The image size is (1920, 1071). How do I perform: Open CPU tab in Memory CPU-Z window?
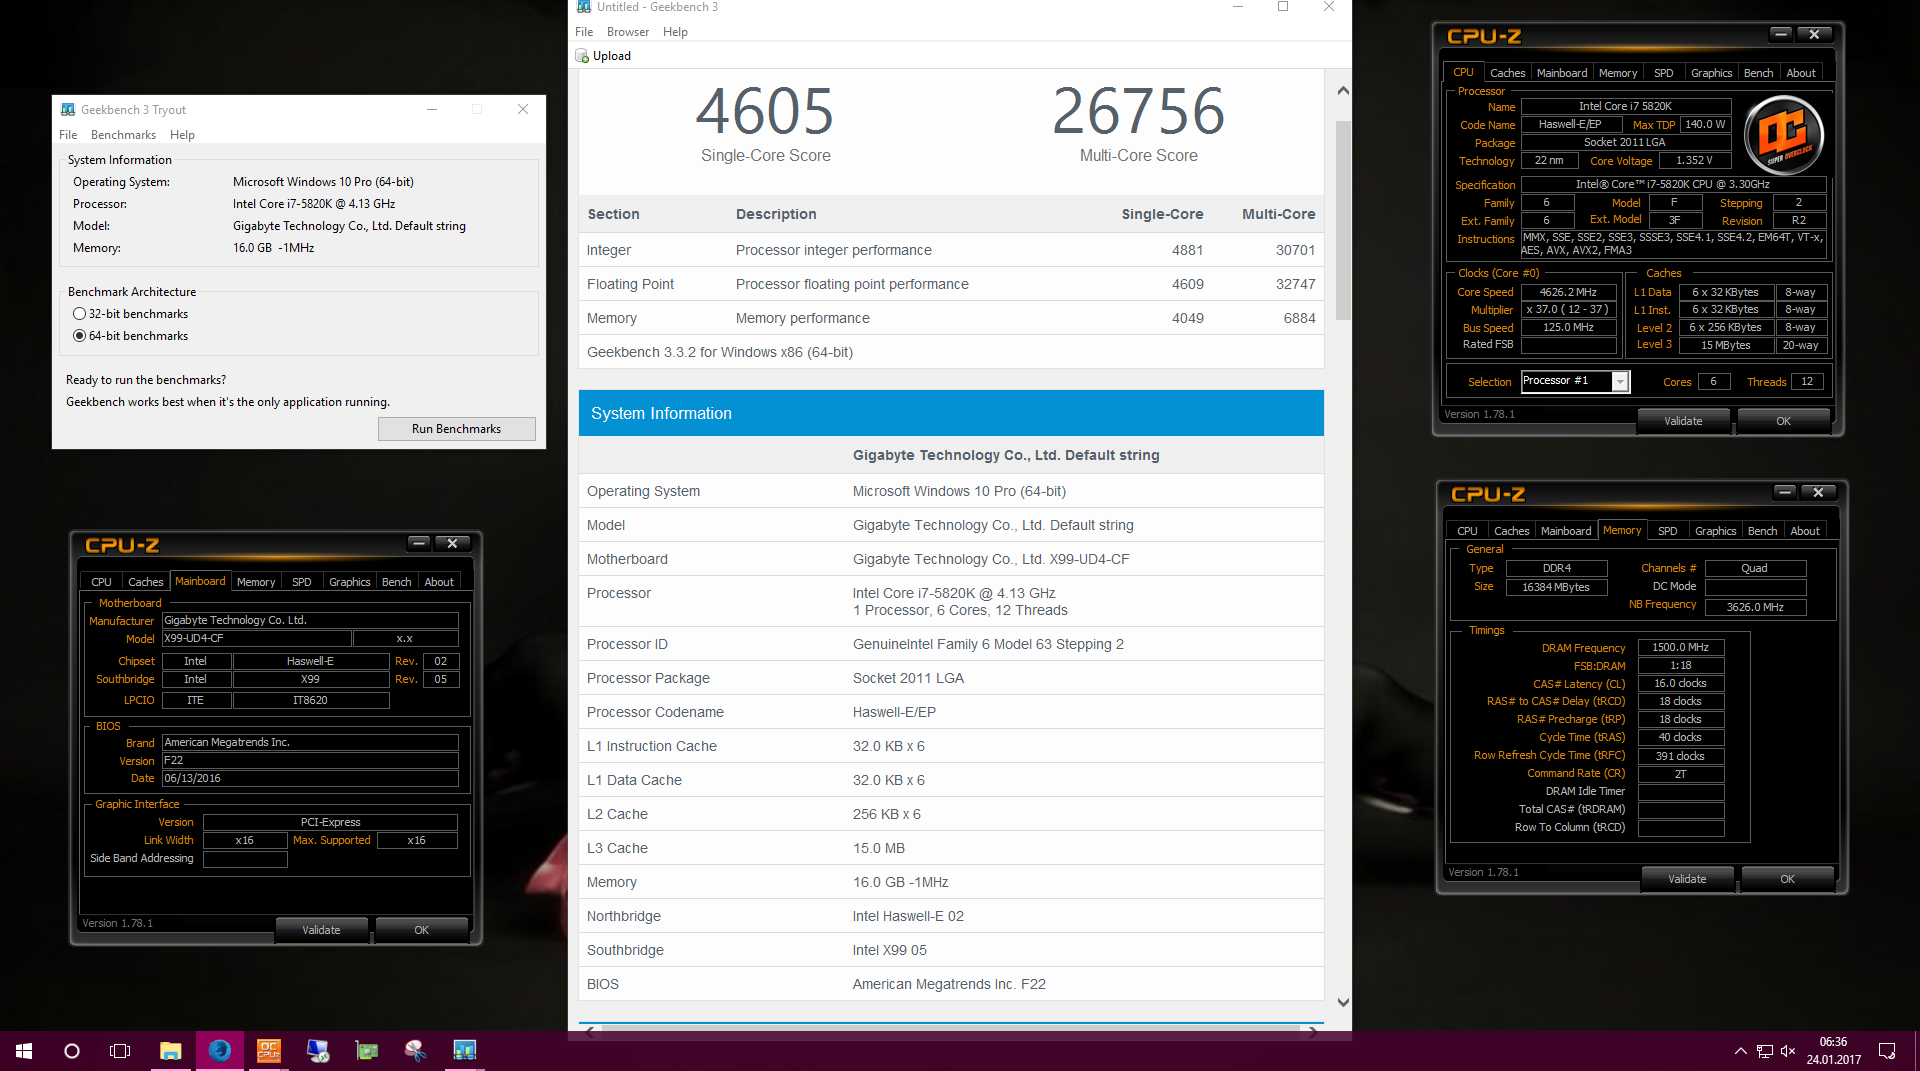[x=1467, y=531]
